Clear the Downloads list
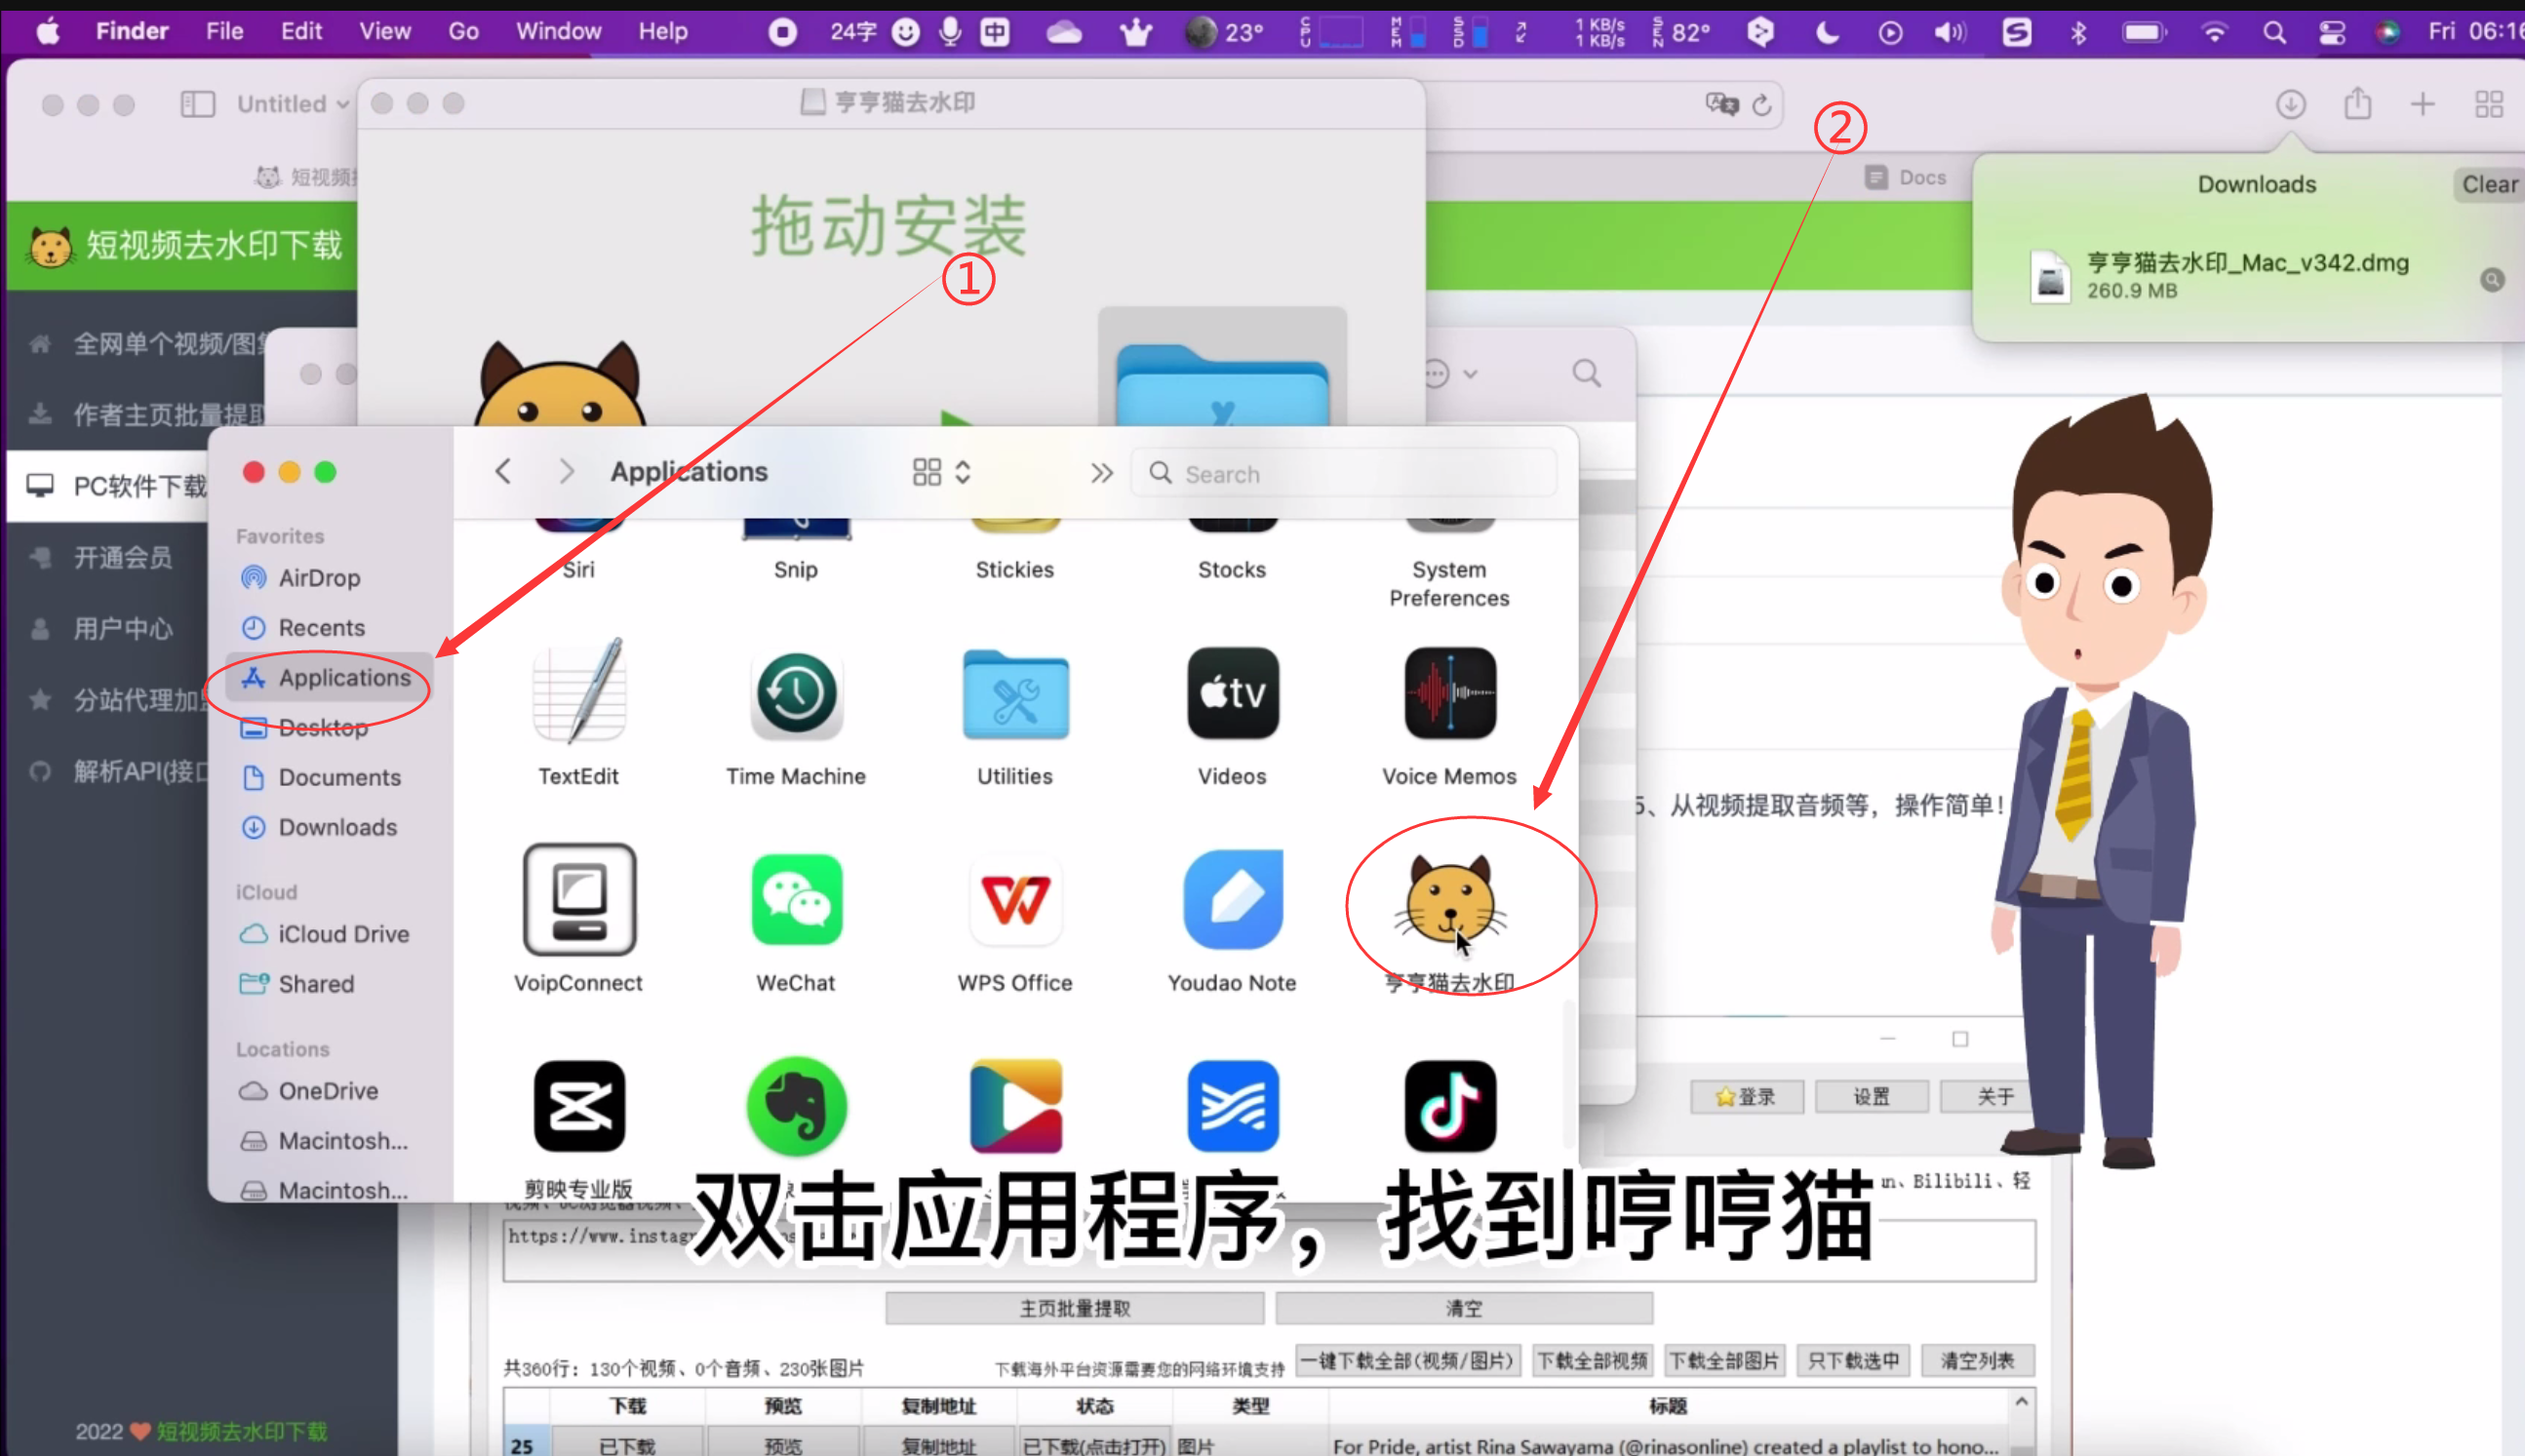Screen dimensions: 2525x1456 click(2487, 184)
